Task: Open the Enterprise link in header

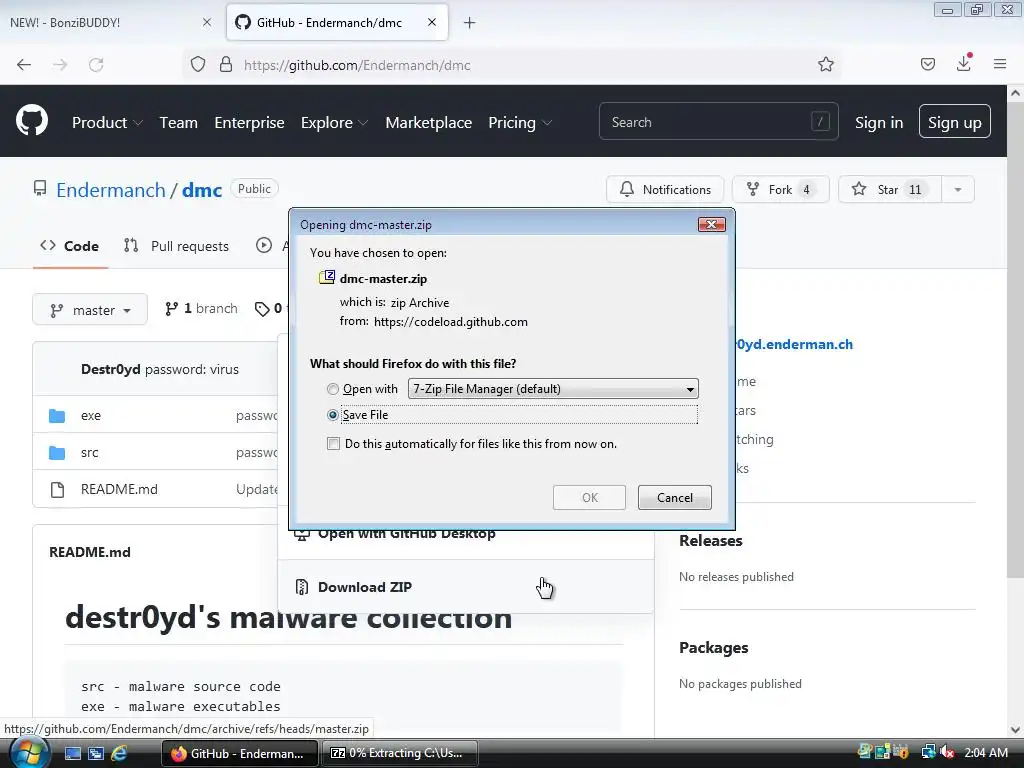Action: [x=249, y=122]
